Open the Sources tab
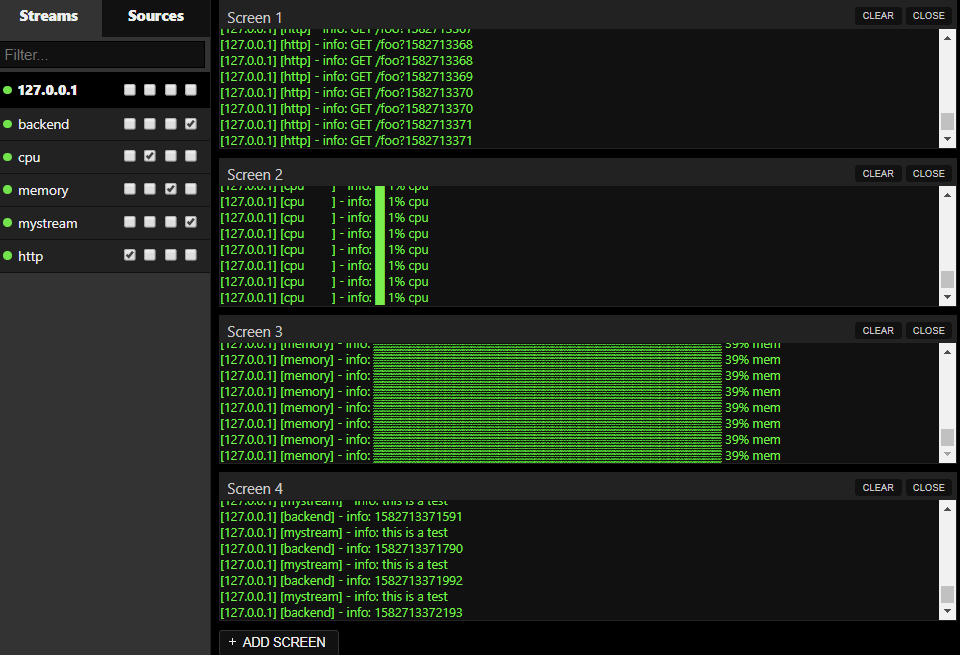960x655 pixels. (155, 16)
